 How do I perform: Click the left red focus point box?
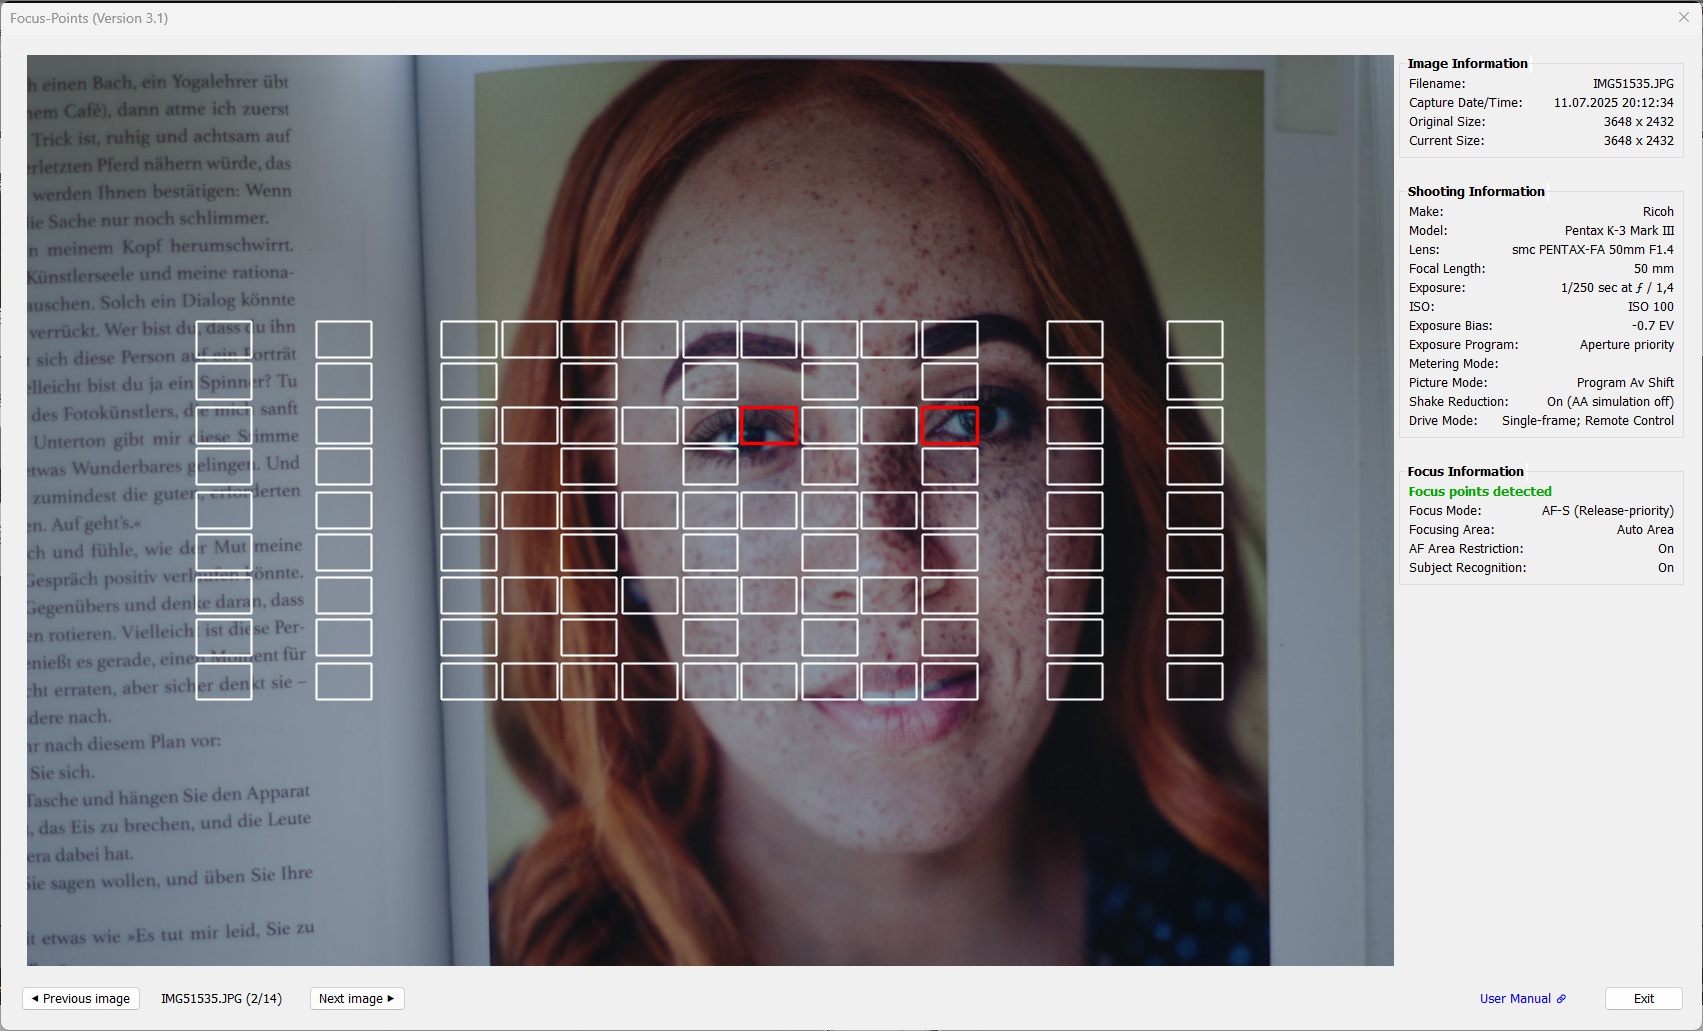pos(769,425)
